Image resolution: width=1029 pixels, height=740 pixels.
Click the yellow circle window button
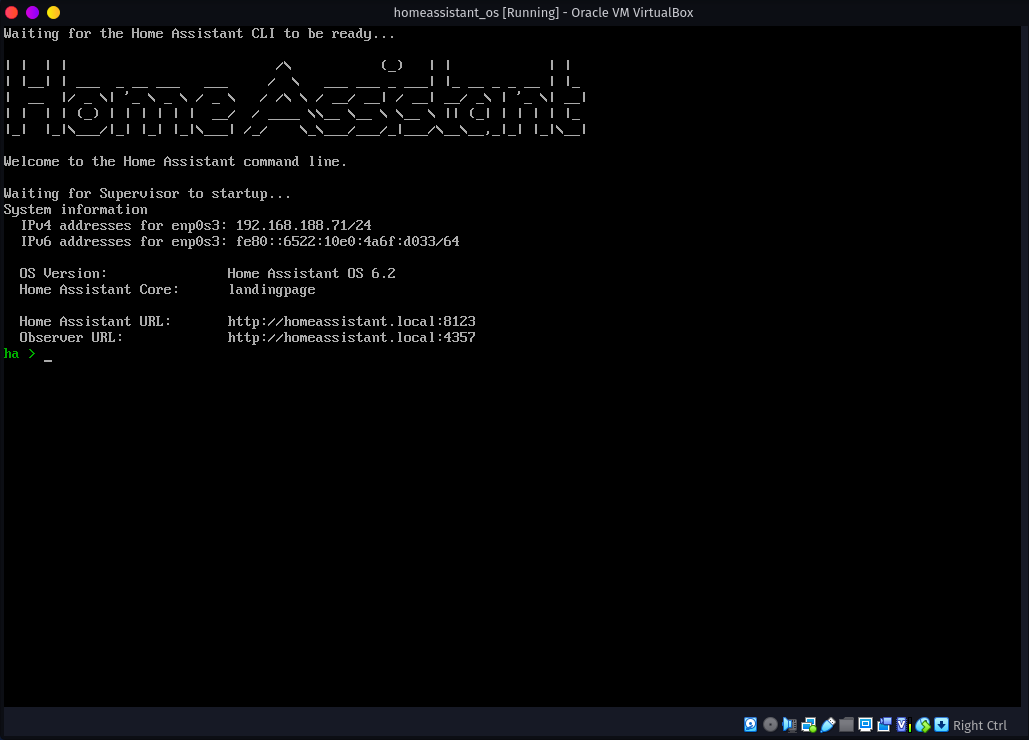tap(53, 12)
